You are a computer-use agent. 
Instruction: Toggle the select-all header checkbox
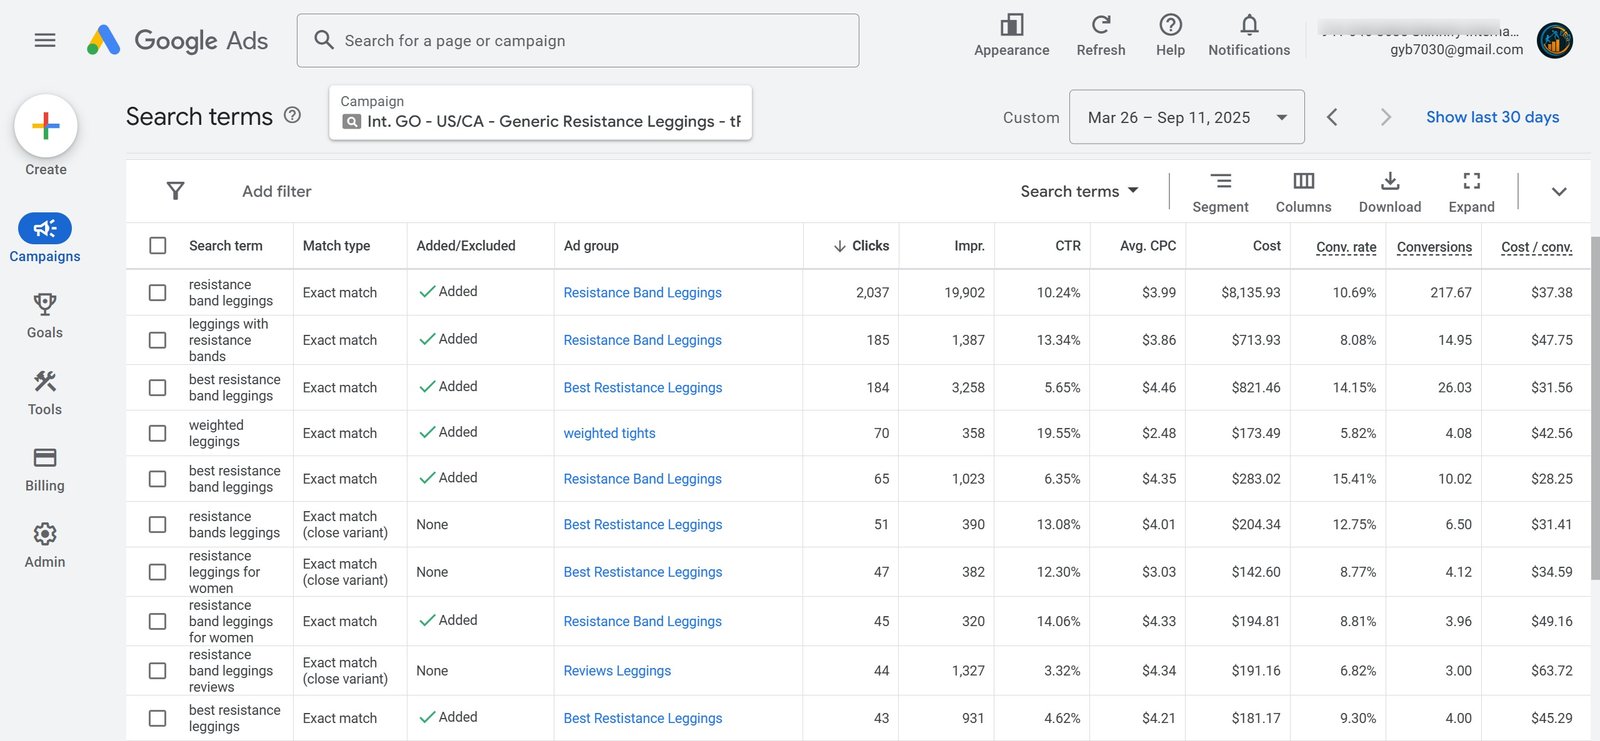coord(158,245)
